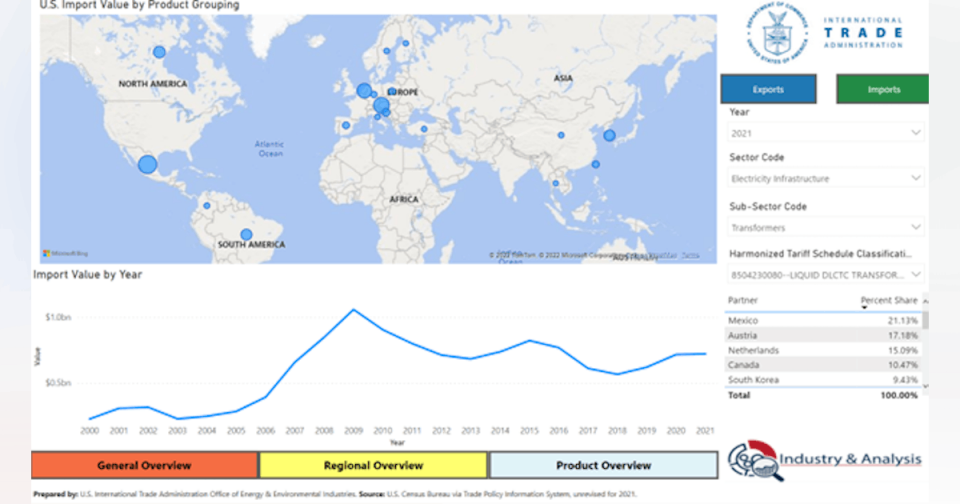
Task: Expand the Harmonized Tariff Schedule Classification dropdown
Action: click(826, 274)
